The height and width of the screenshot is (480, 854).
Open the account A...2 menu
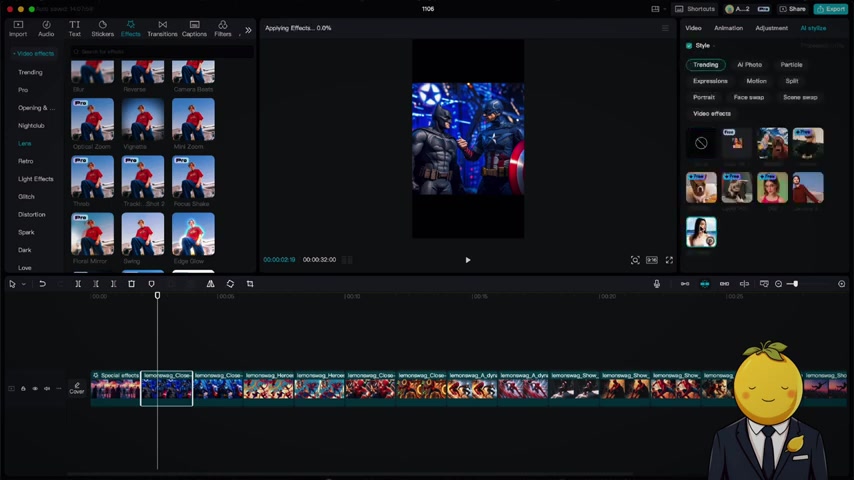(737, 9)
